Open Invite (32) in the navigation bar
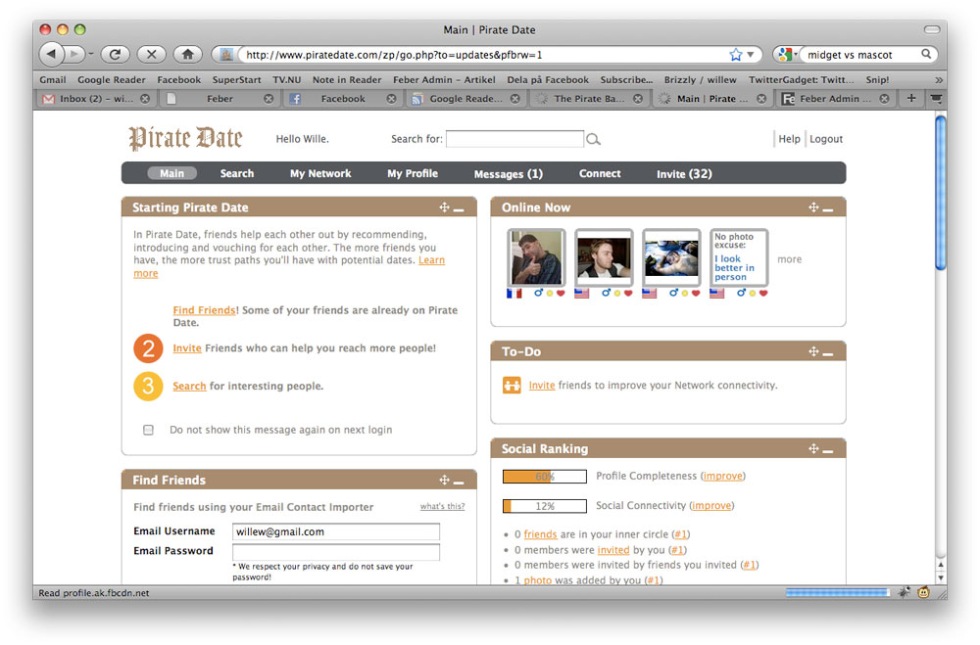The height and width of the screenshot is (645, 980). pos(684,174)
